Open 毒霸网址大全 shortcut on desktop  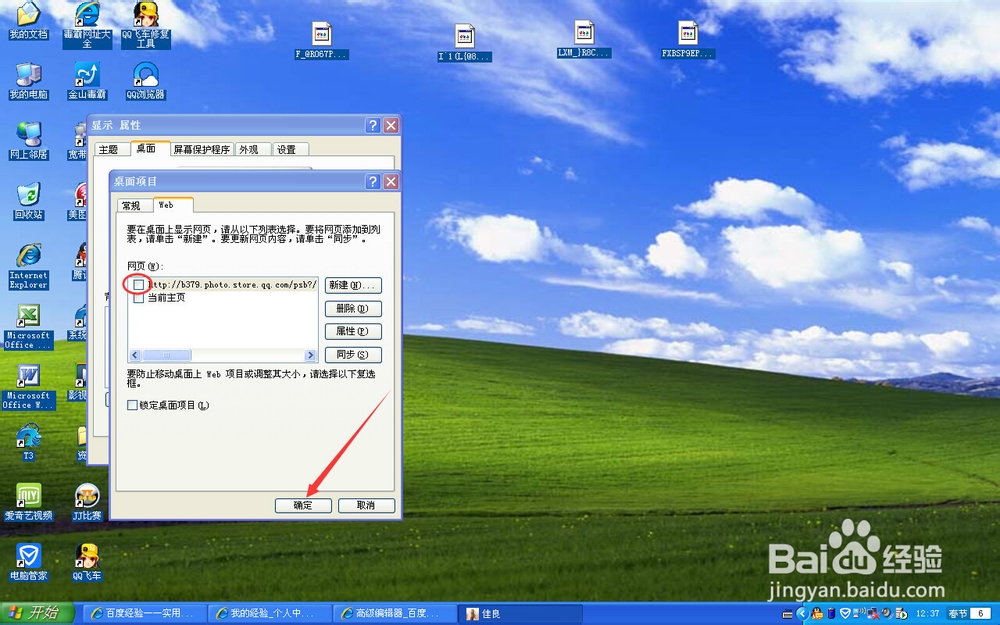[x=87, y=24]
